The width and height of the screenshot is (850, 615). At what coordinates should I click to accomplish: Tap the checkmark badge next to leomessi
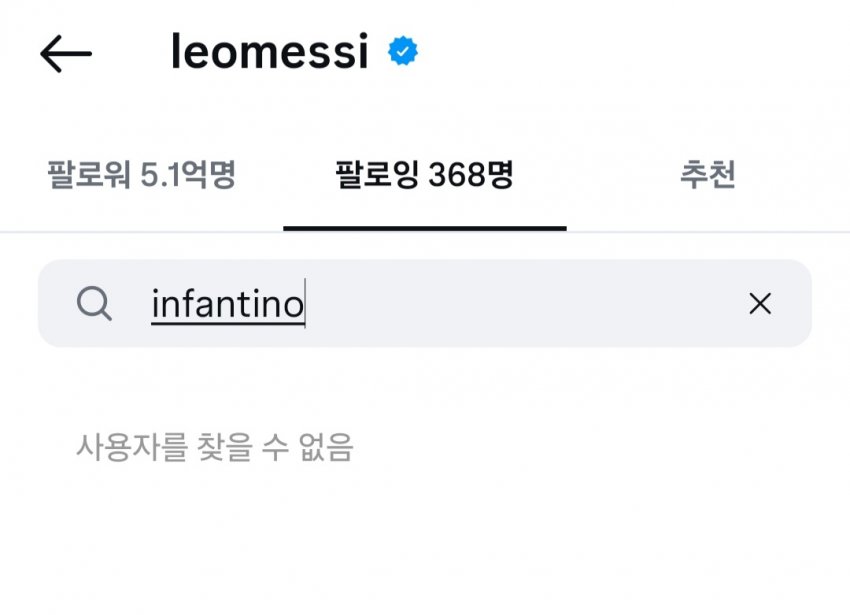403,51
